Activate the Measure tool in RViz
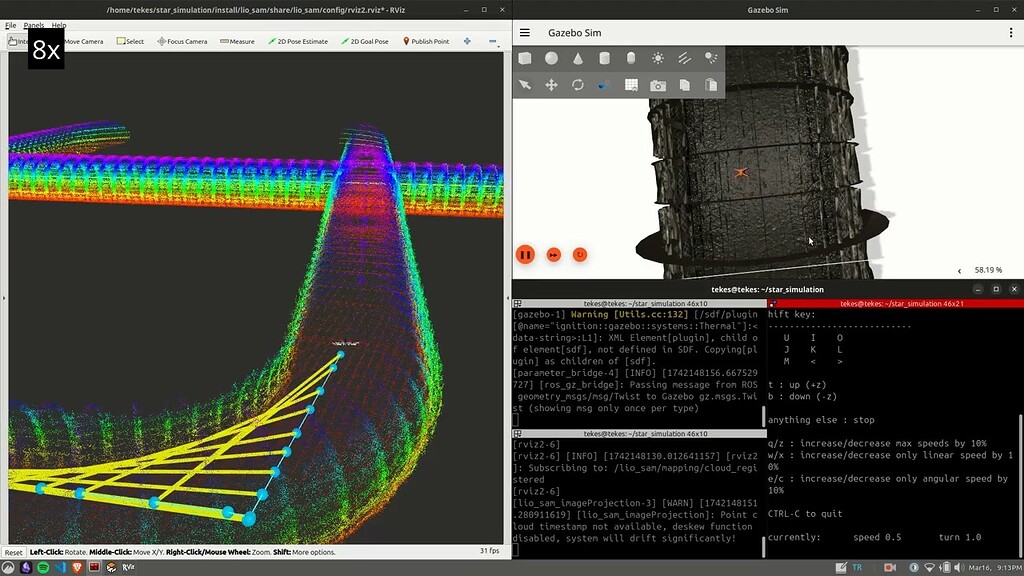The image size is (1024, 576). (239, 41)
